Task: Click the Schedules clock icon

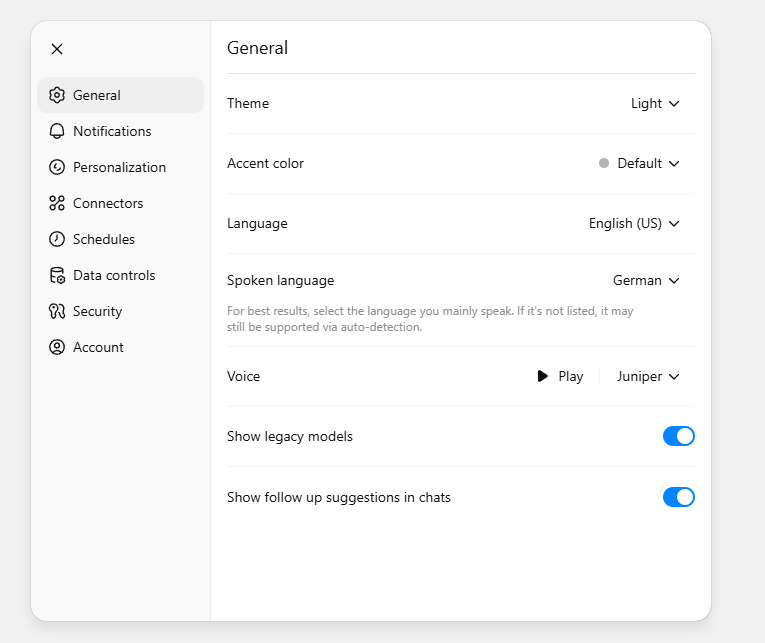Action: 57,239
